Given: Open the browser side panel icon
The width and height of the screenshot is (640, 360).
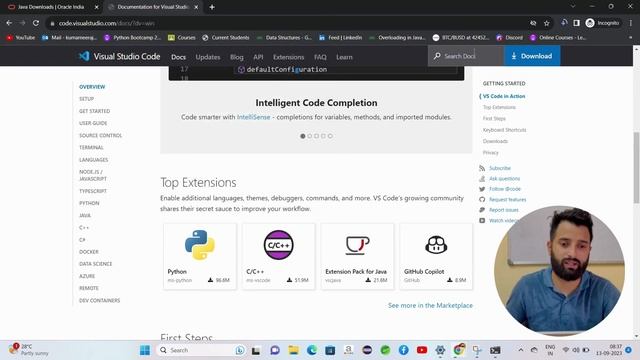Looking at the screenshot, I should [576, 23].
